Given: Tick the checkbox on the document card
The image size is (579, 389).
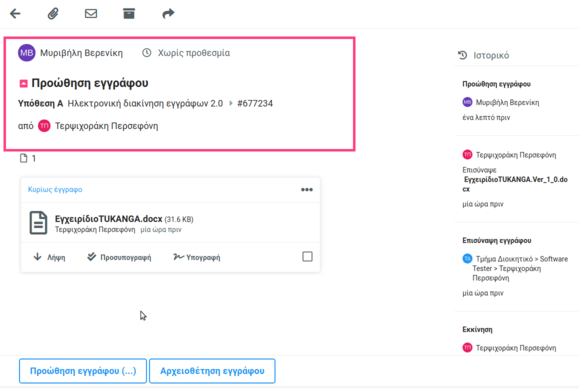Looking at the screenshot, I should [307, 256].
